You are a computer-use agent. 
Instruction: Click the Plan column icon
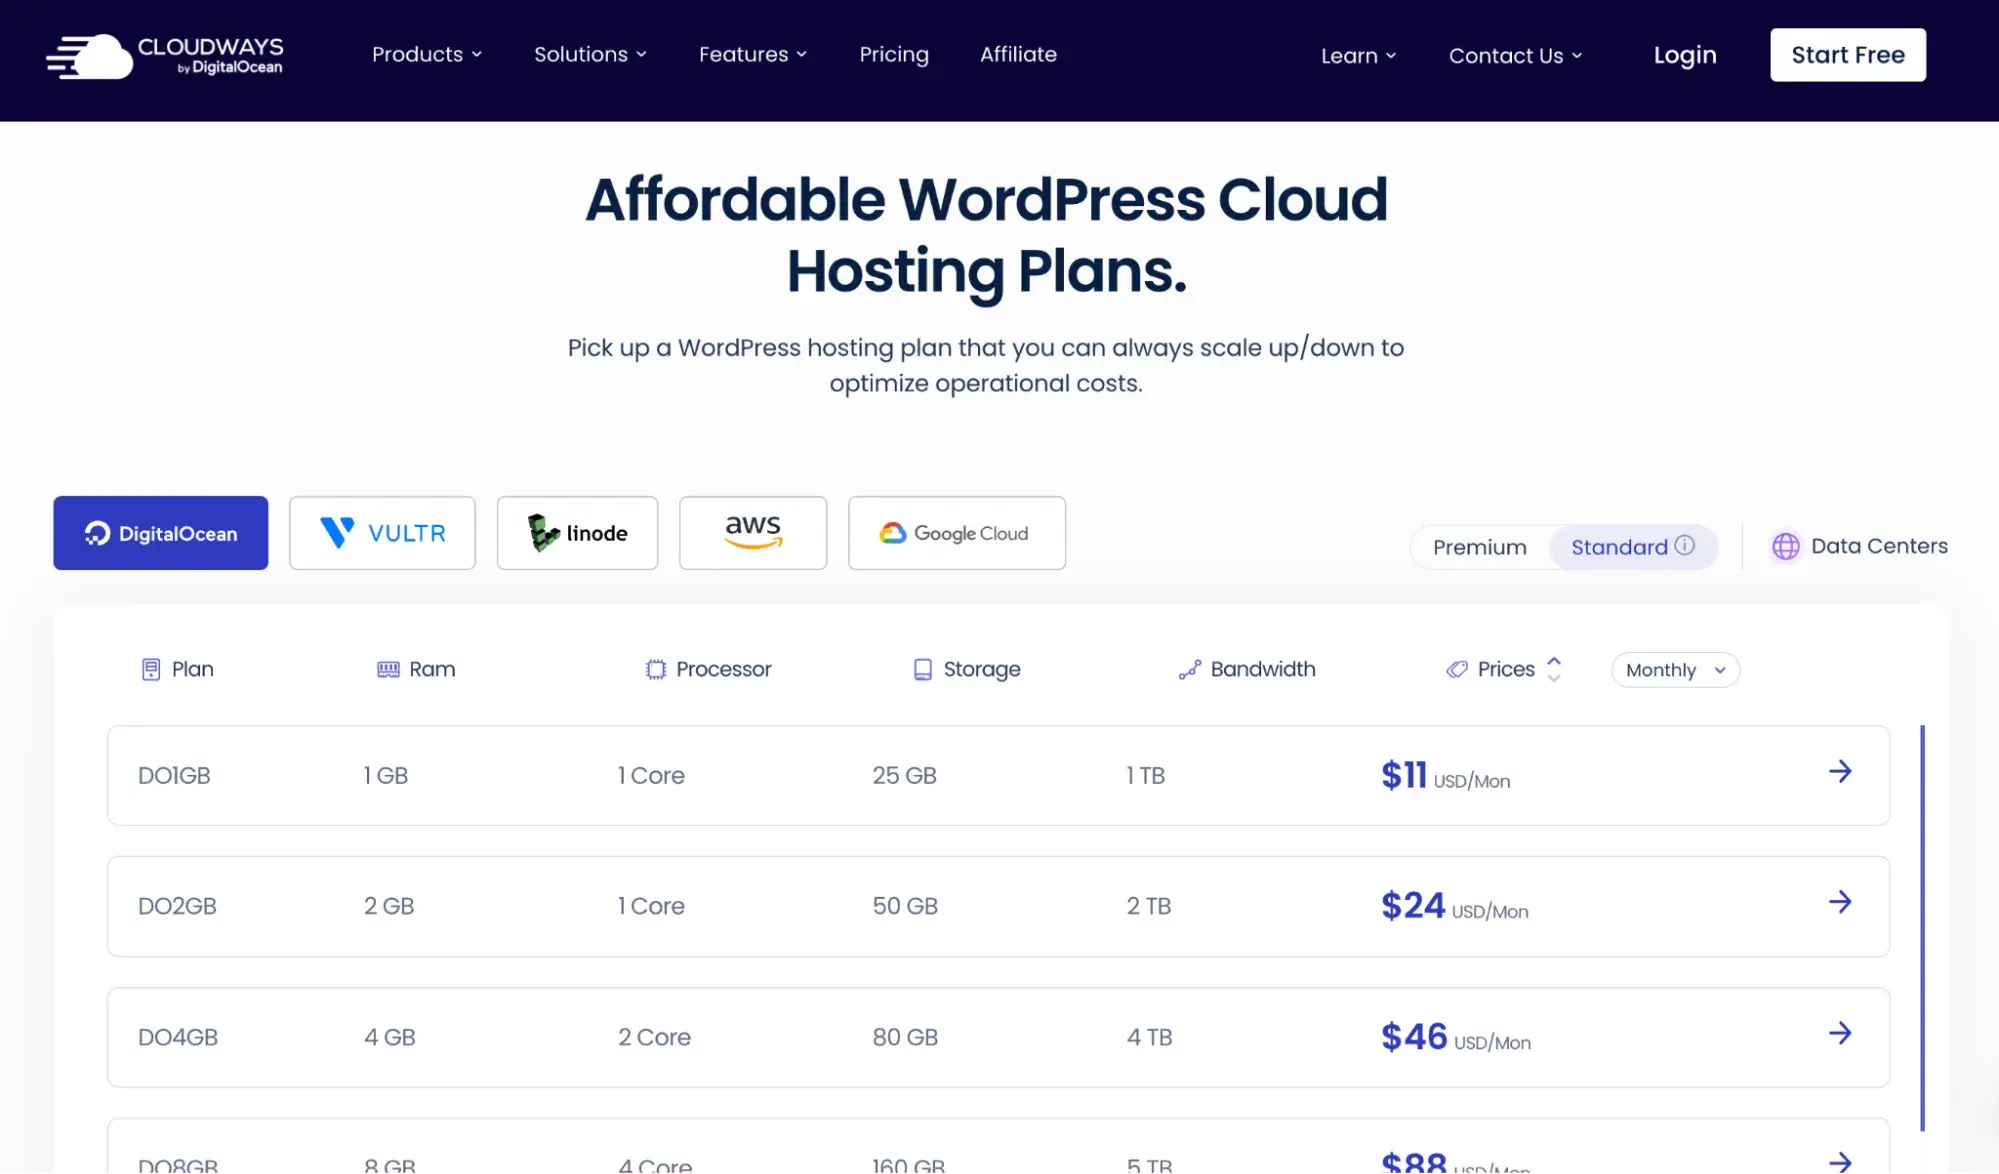click(151, 669)
